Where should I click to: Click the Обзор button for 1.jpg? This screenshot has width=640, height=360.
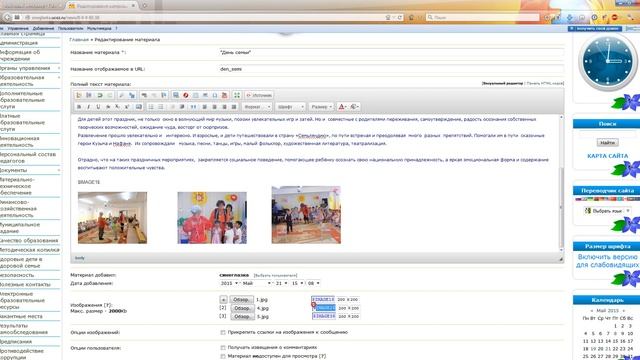[x=241, y=300]
